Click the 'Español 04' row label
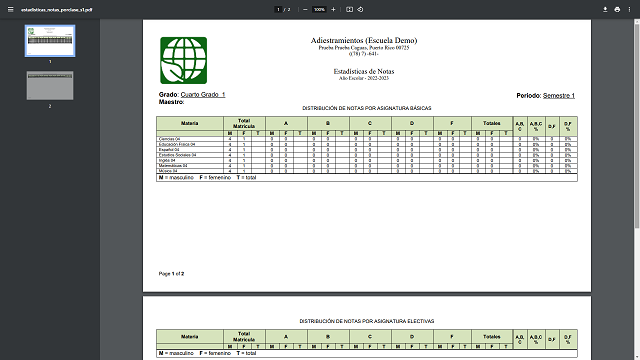Viewport: 640px width, 360px height. coord(169,150)
